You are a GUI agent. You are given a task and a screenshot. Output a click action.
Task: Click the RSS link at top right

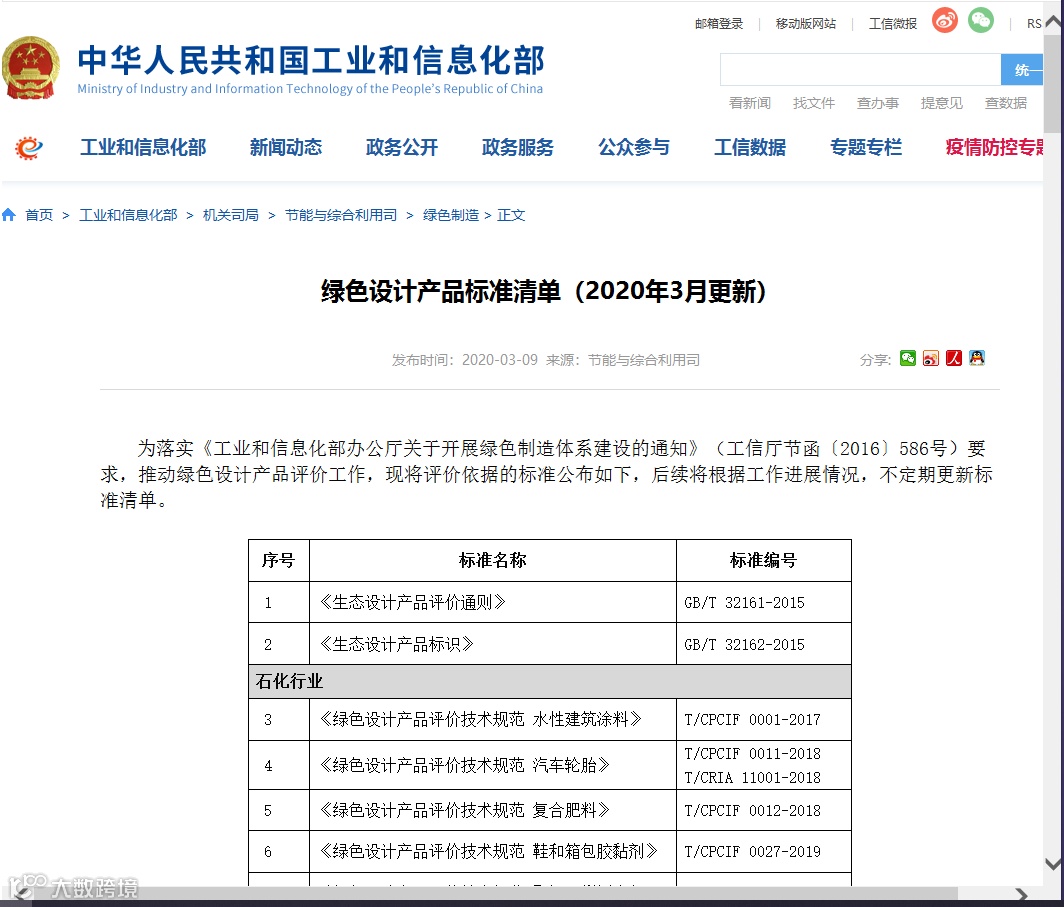point(1034,24)
